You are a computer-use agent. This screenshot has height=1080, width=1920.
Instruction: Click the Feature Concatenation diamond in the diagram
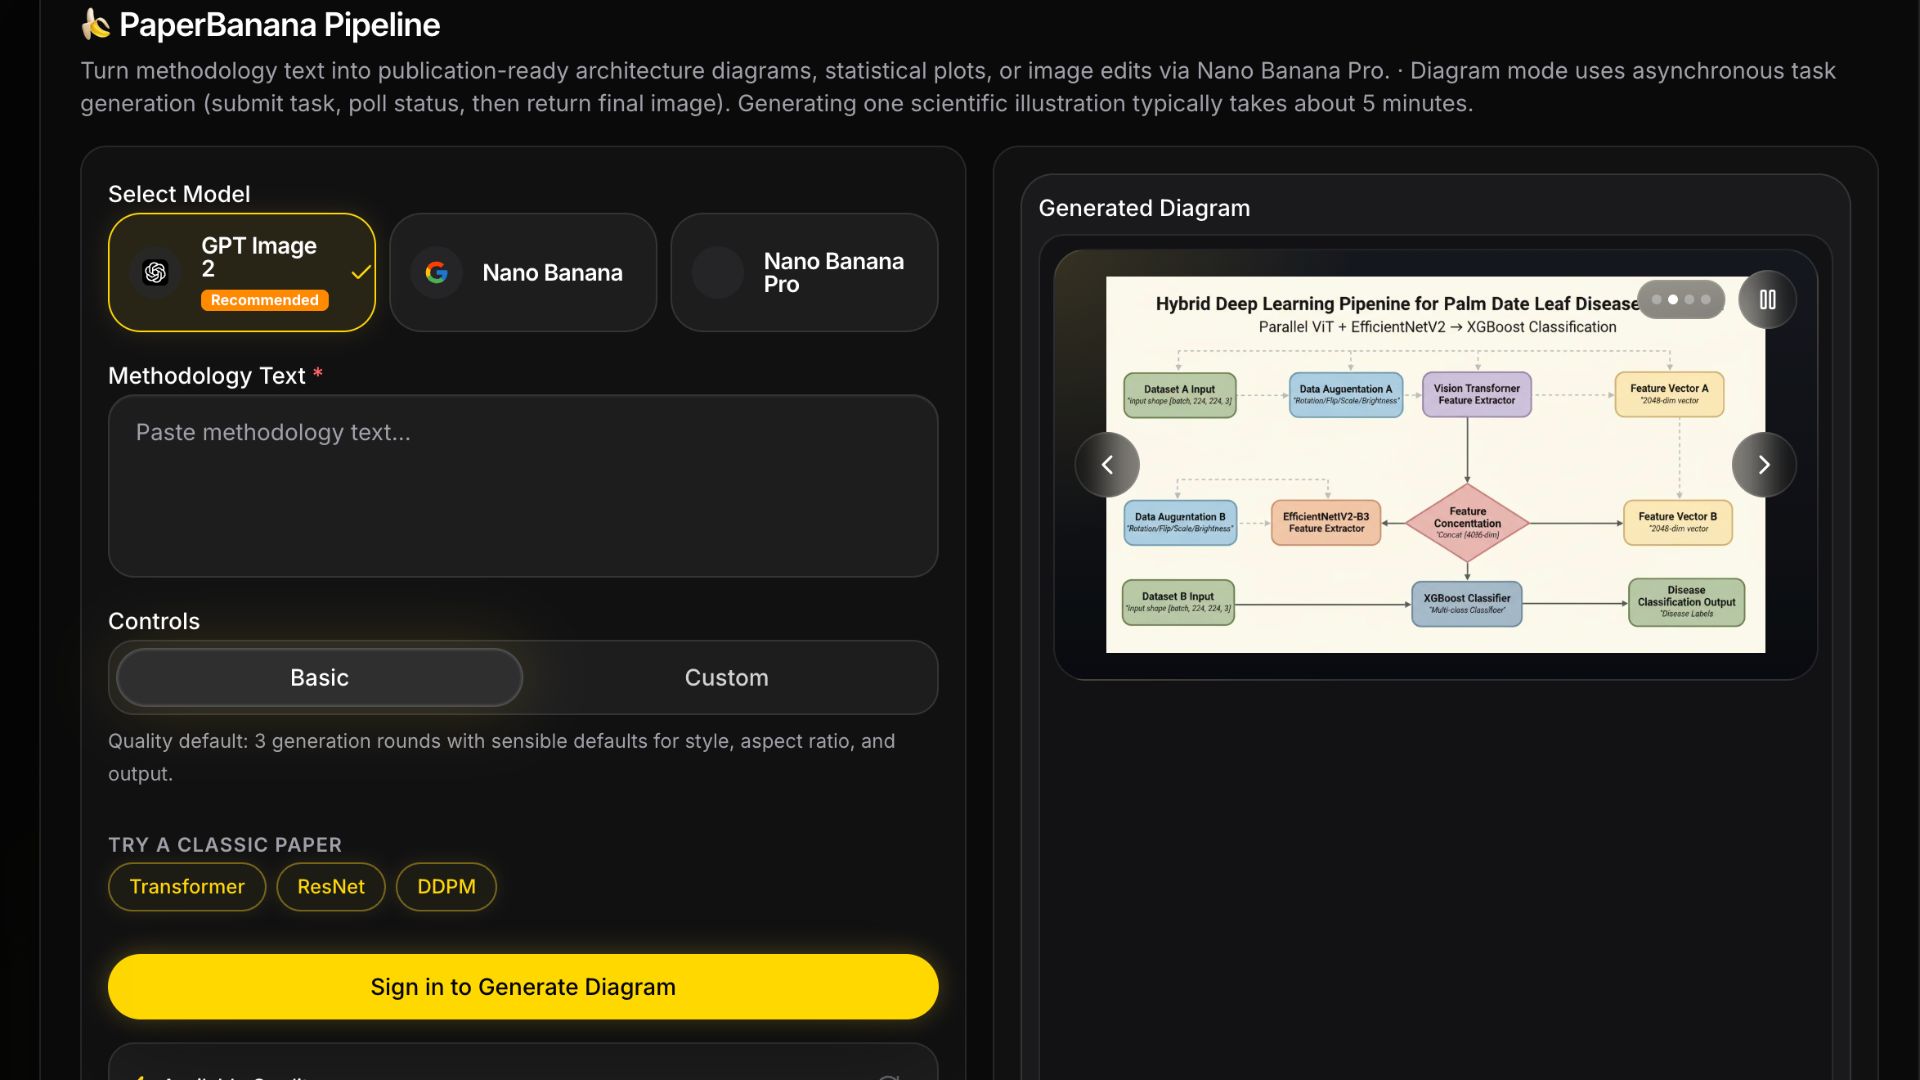tap(1467, 523)
